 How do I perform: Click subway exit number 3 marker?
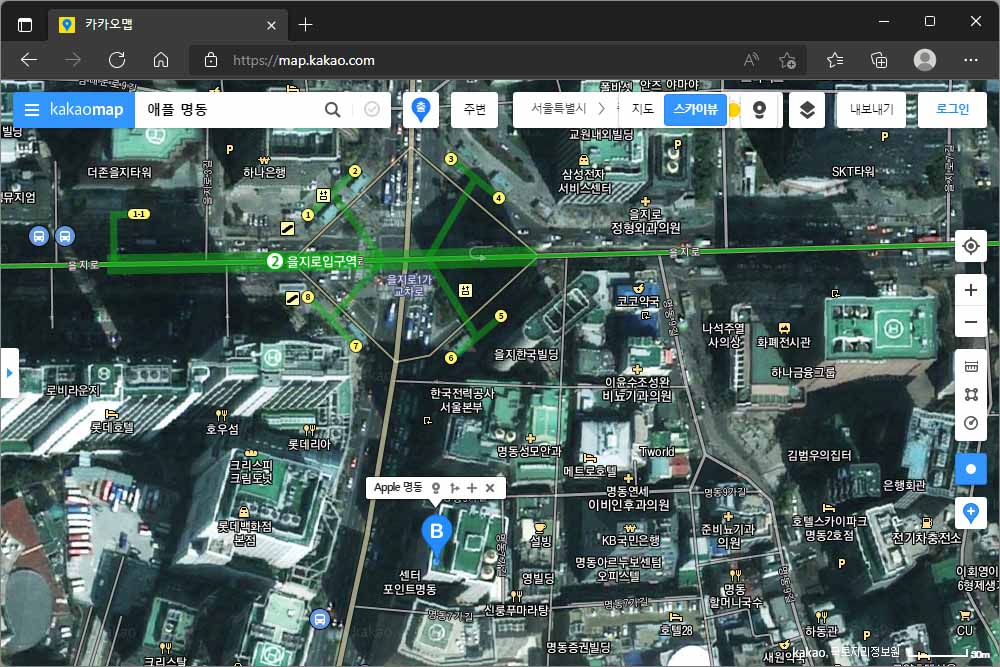click(451, 159)
